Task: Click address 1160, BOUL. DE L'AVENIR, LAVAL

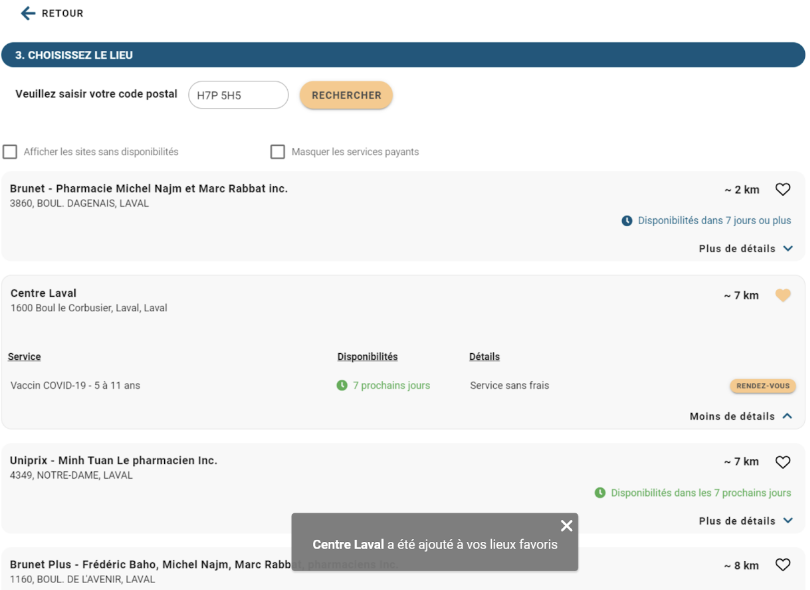Action: pyautogui.click(x=82, y=579)
